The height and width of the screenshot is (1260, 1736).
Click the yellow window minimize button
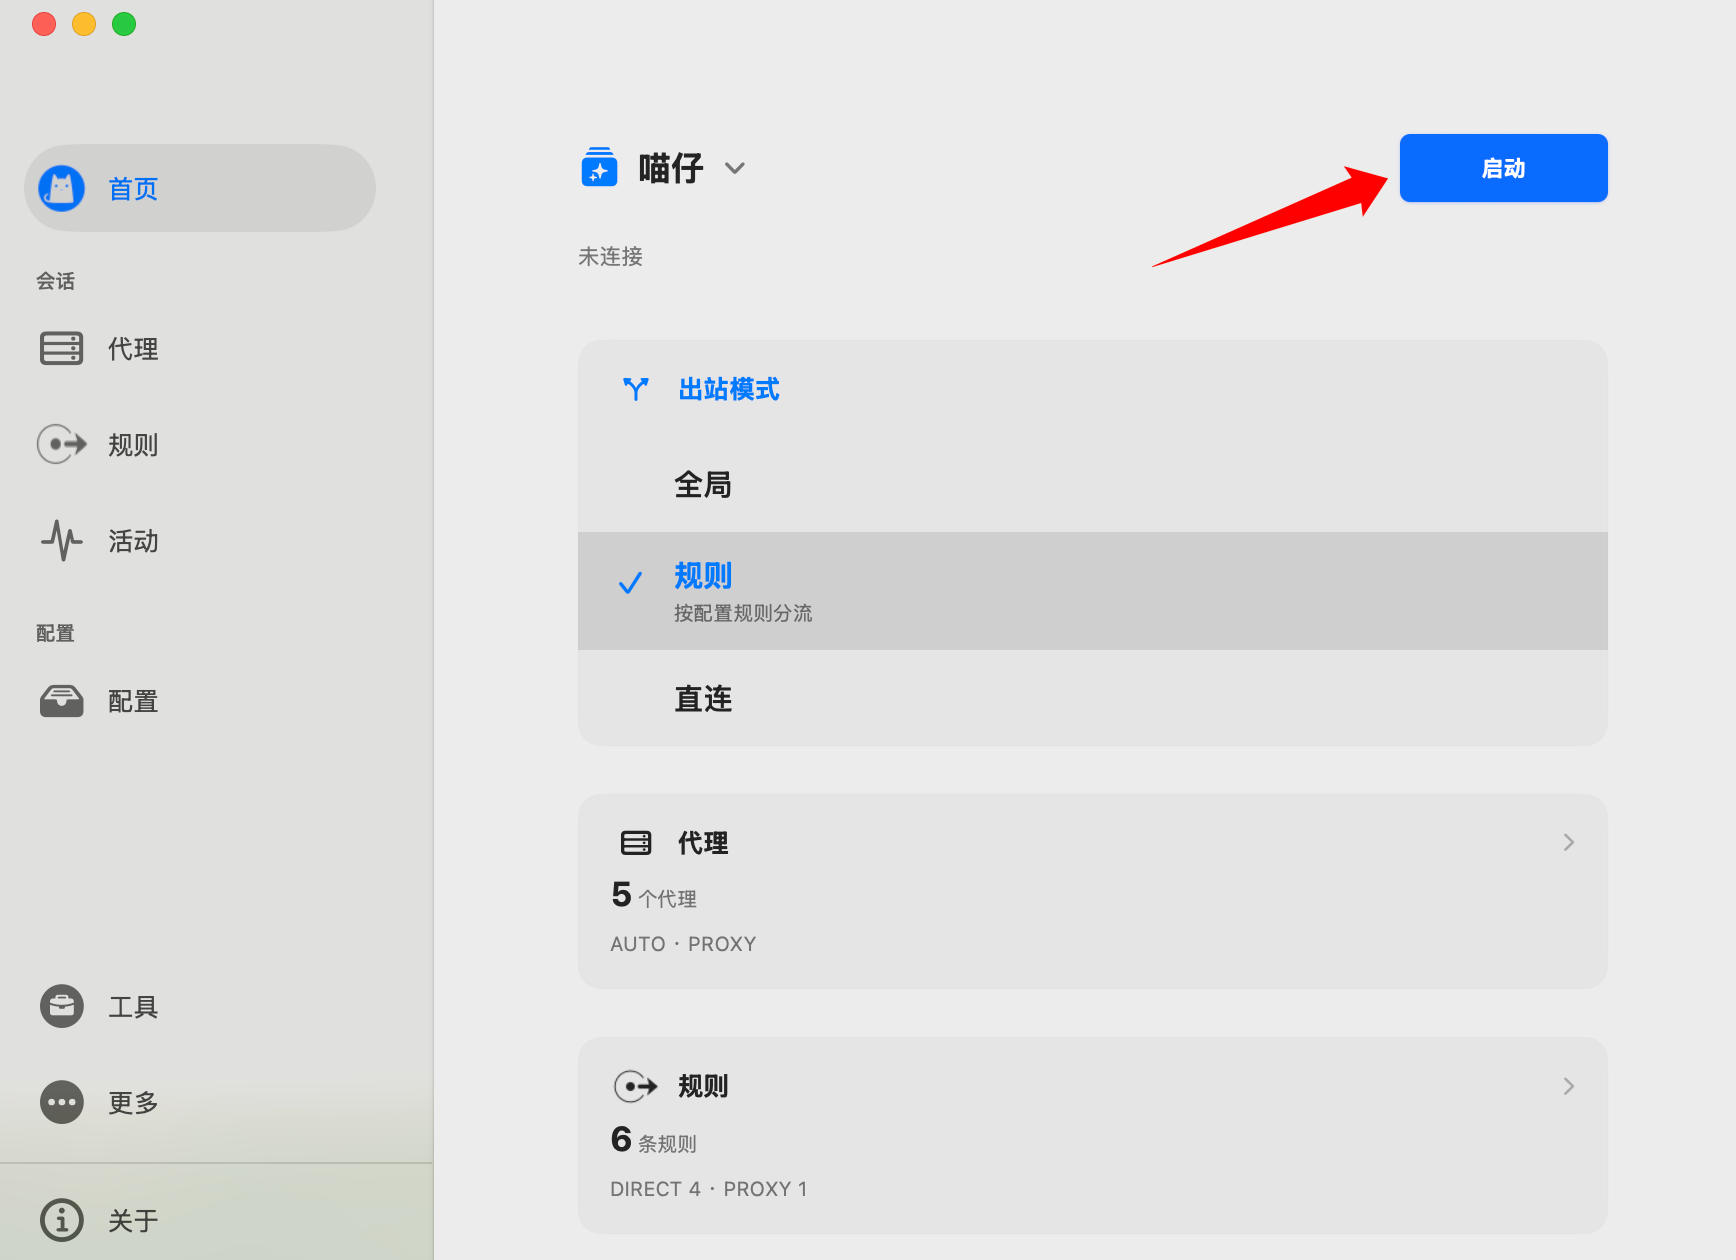[84, 24]
